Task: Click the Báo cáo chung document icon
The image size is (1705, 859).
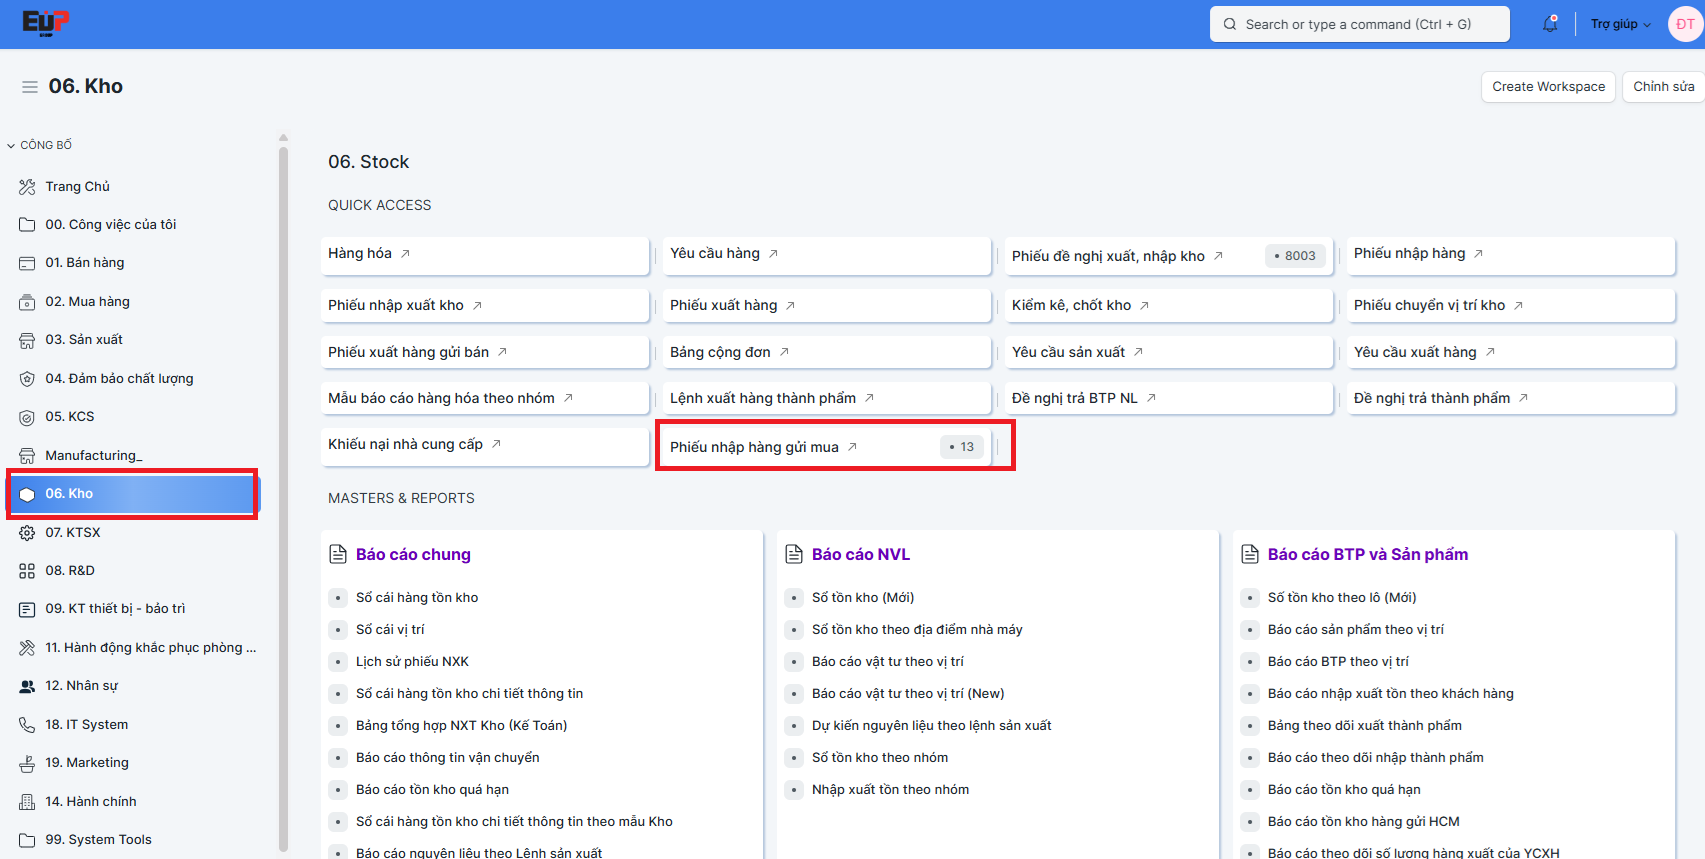Action: 338,554
